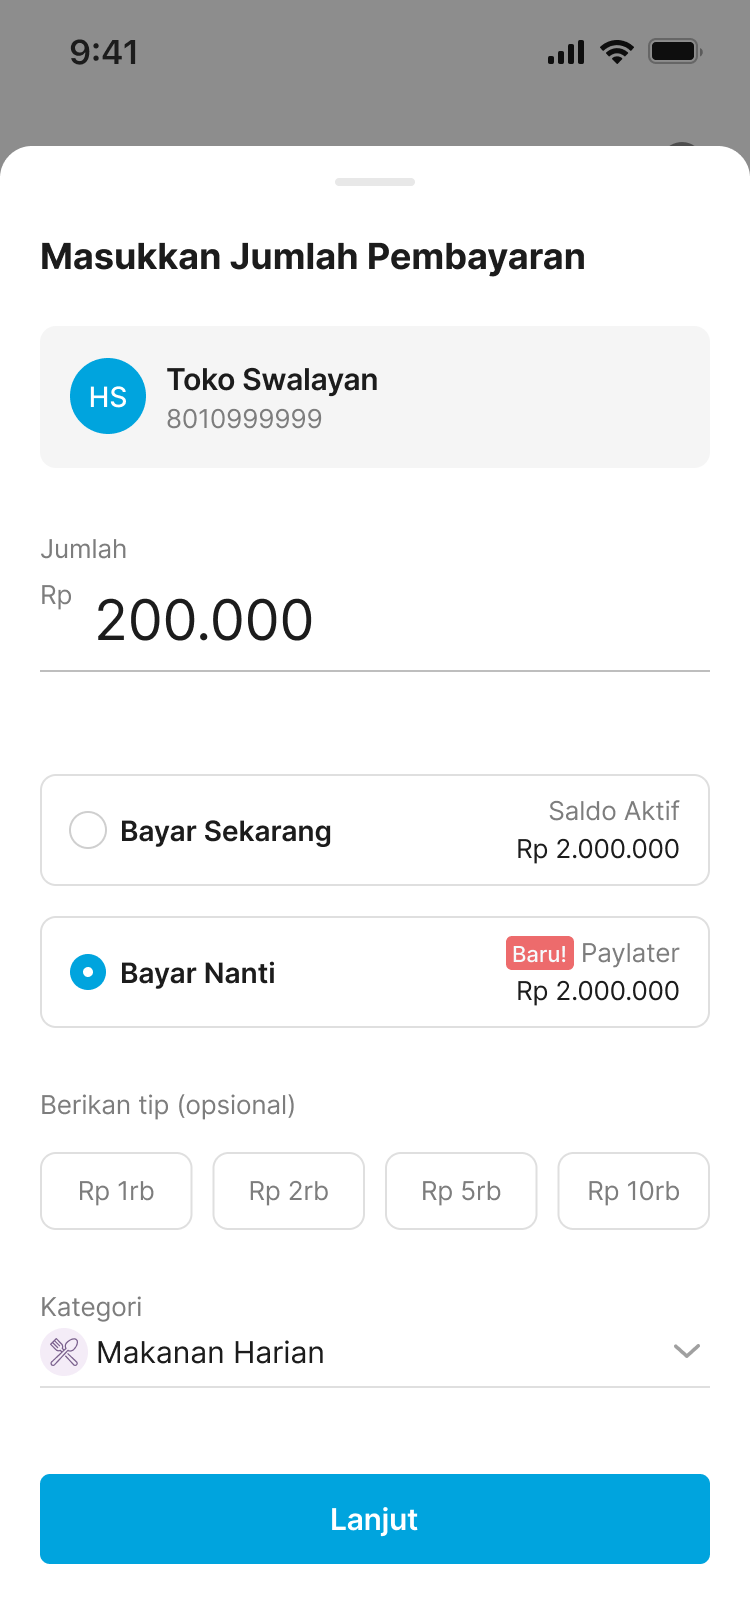Tap the Wi-Fi status icon

(617, 52)
